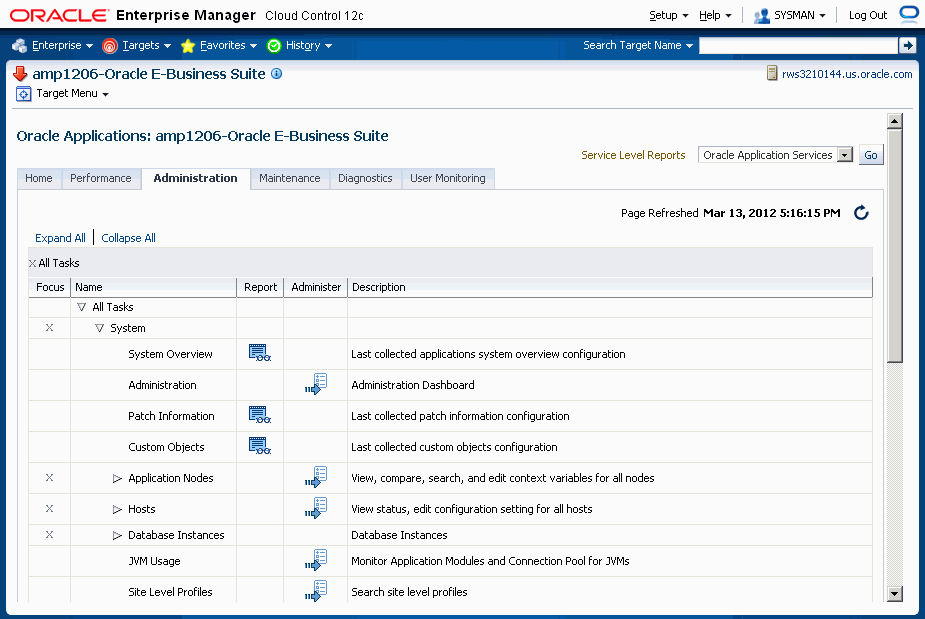The width and height of the screenshot is (925, 619).
Task: Click the search go arrow button
Action: pyautogui.click(x=907, y=45)
